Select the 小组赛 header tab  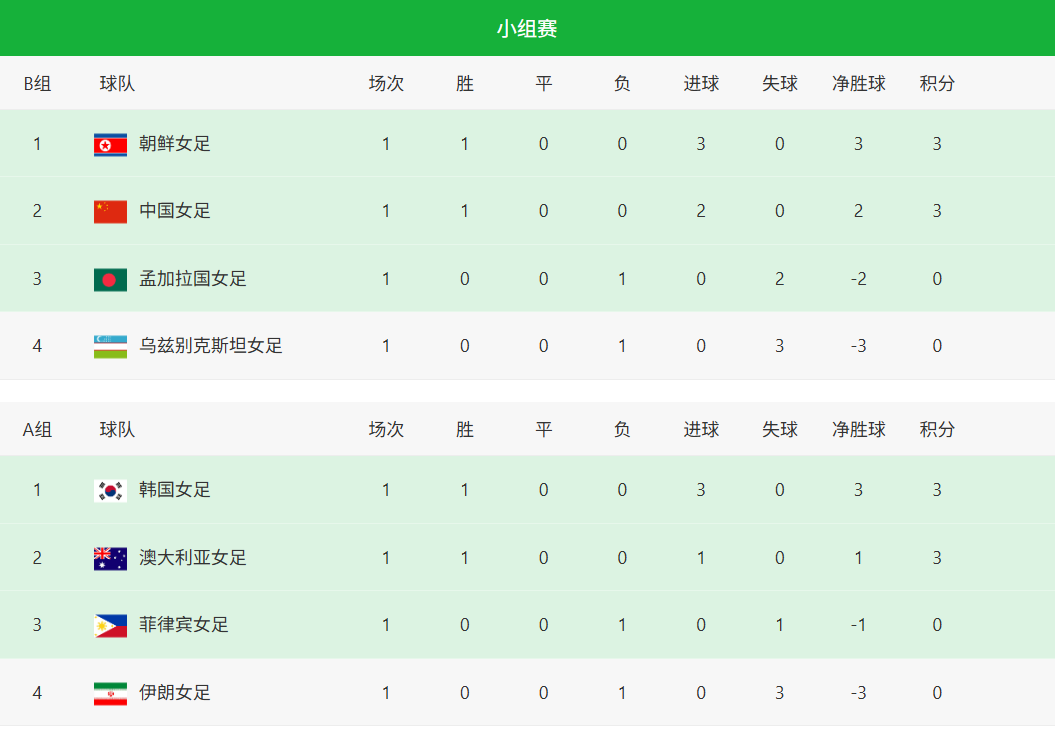(x=527, y=29)
